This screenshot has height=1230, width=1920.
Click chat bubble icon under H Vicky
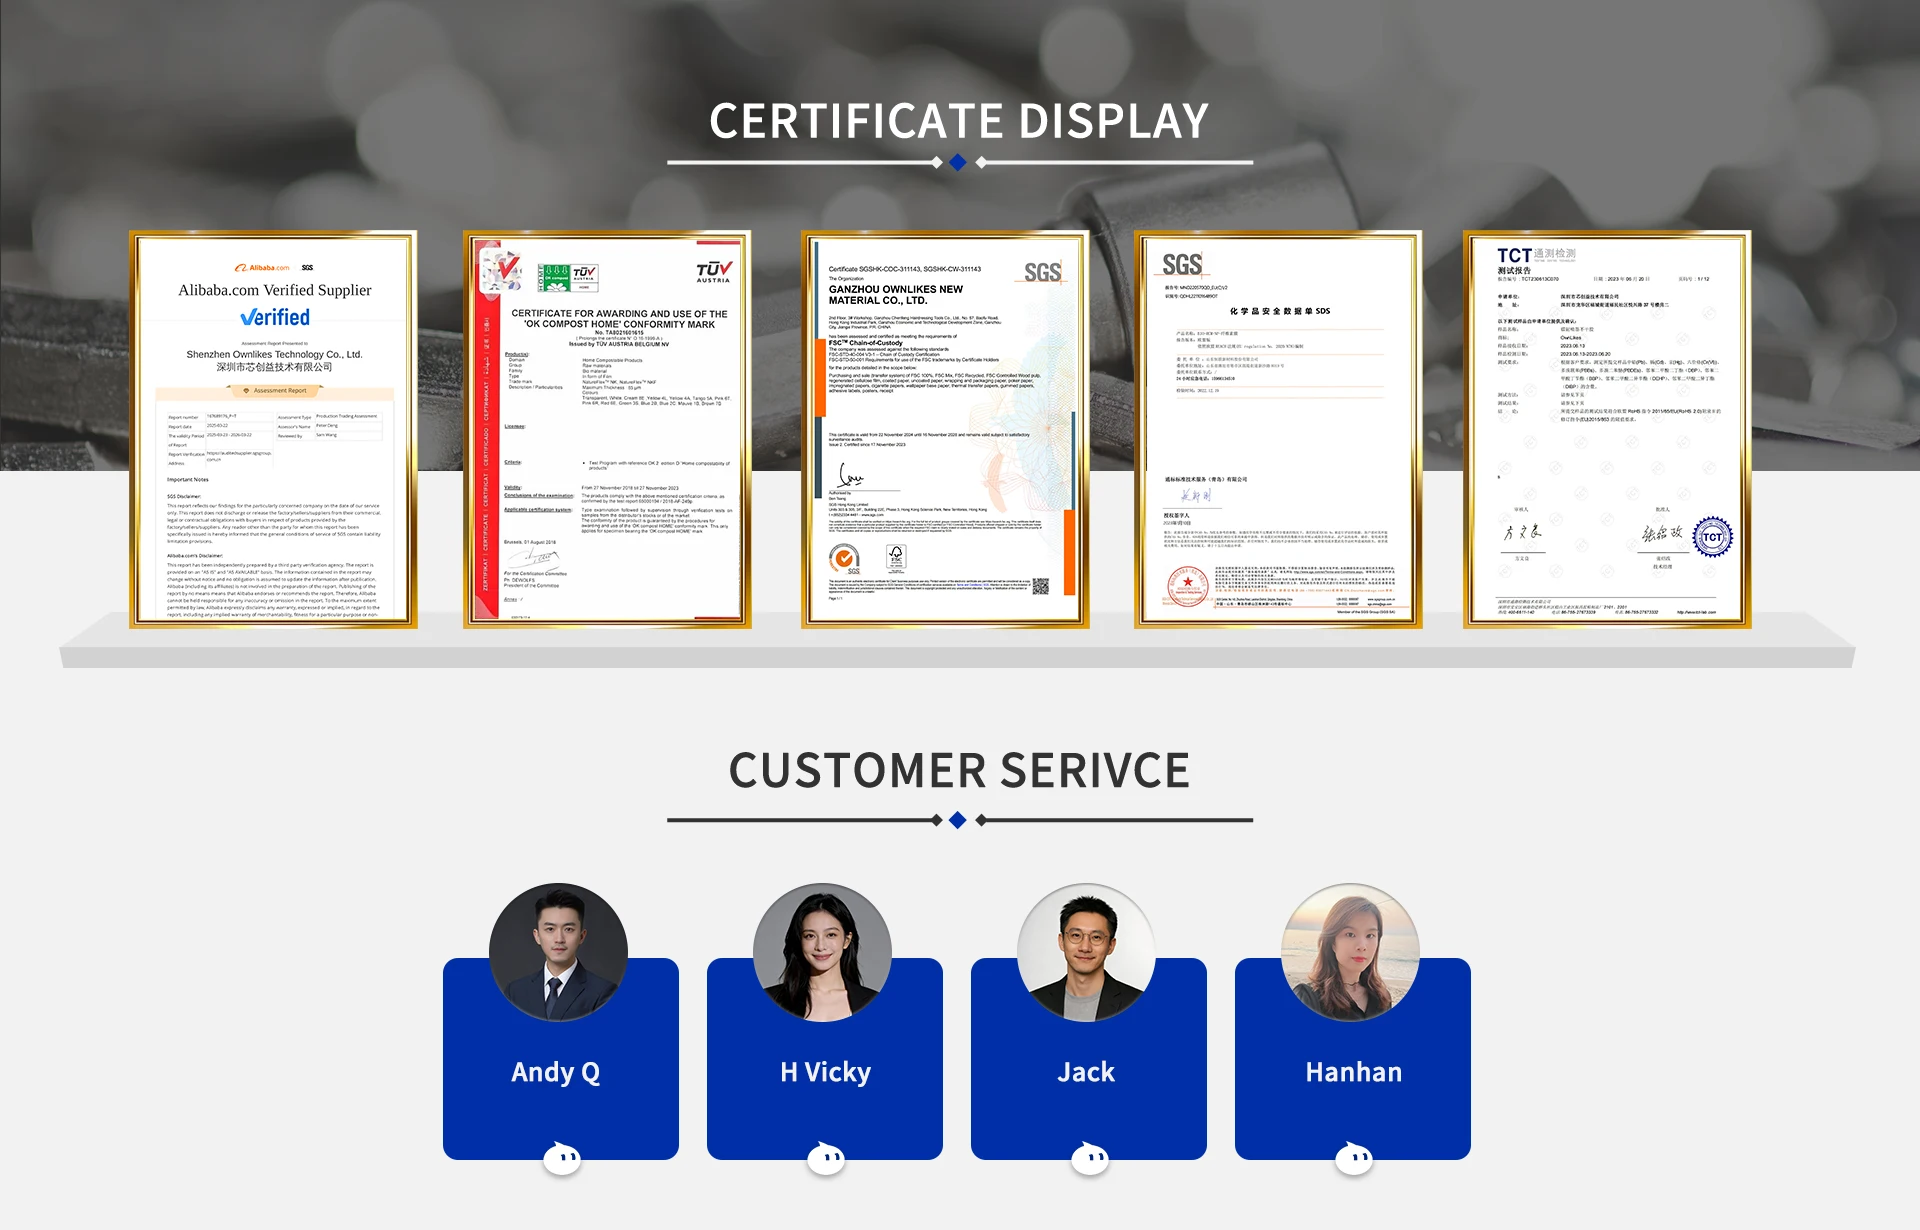click(x=826, y=1159)
